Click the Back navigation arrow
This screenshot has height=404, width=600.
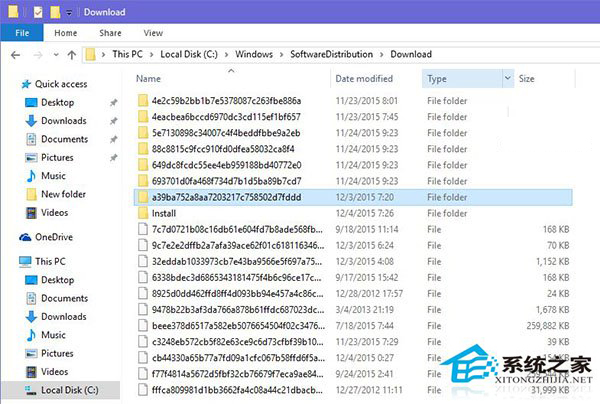[16, 55]
